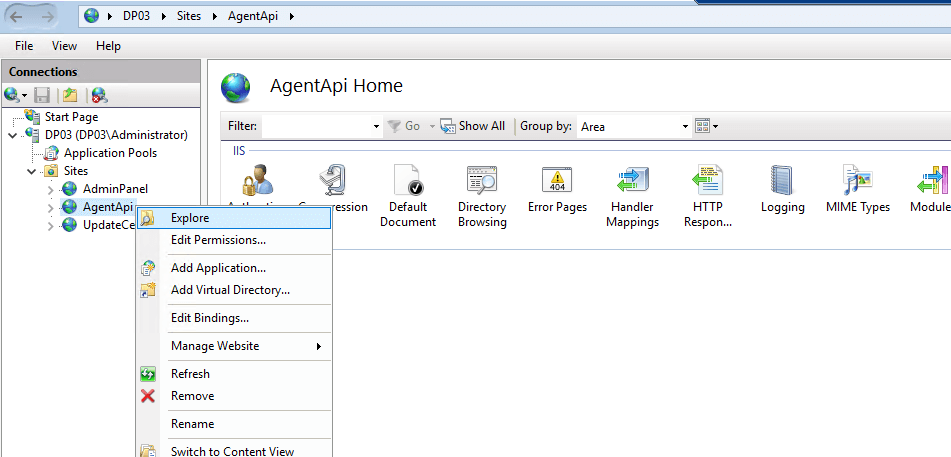Select Edit Bindings... in context menu

tap(209, 318)
